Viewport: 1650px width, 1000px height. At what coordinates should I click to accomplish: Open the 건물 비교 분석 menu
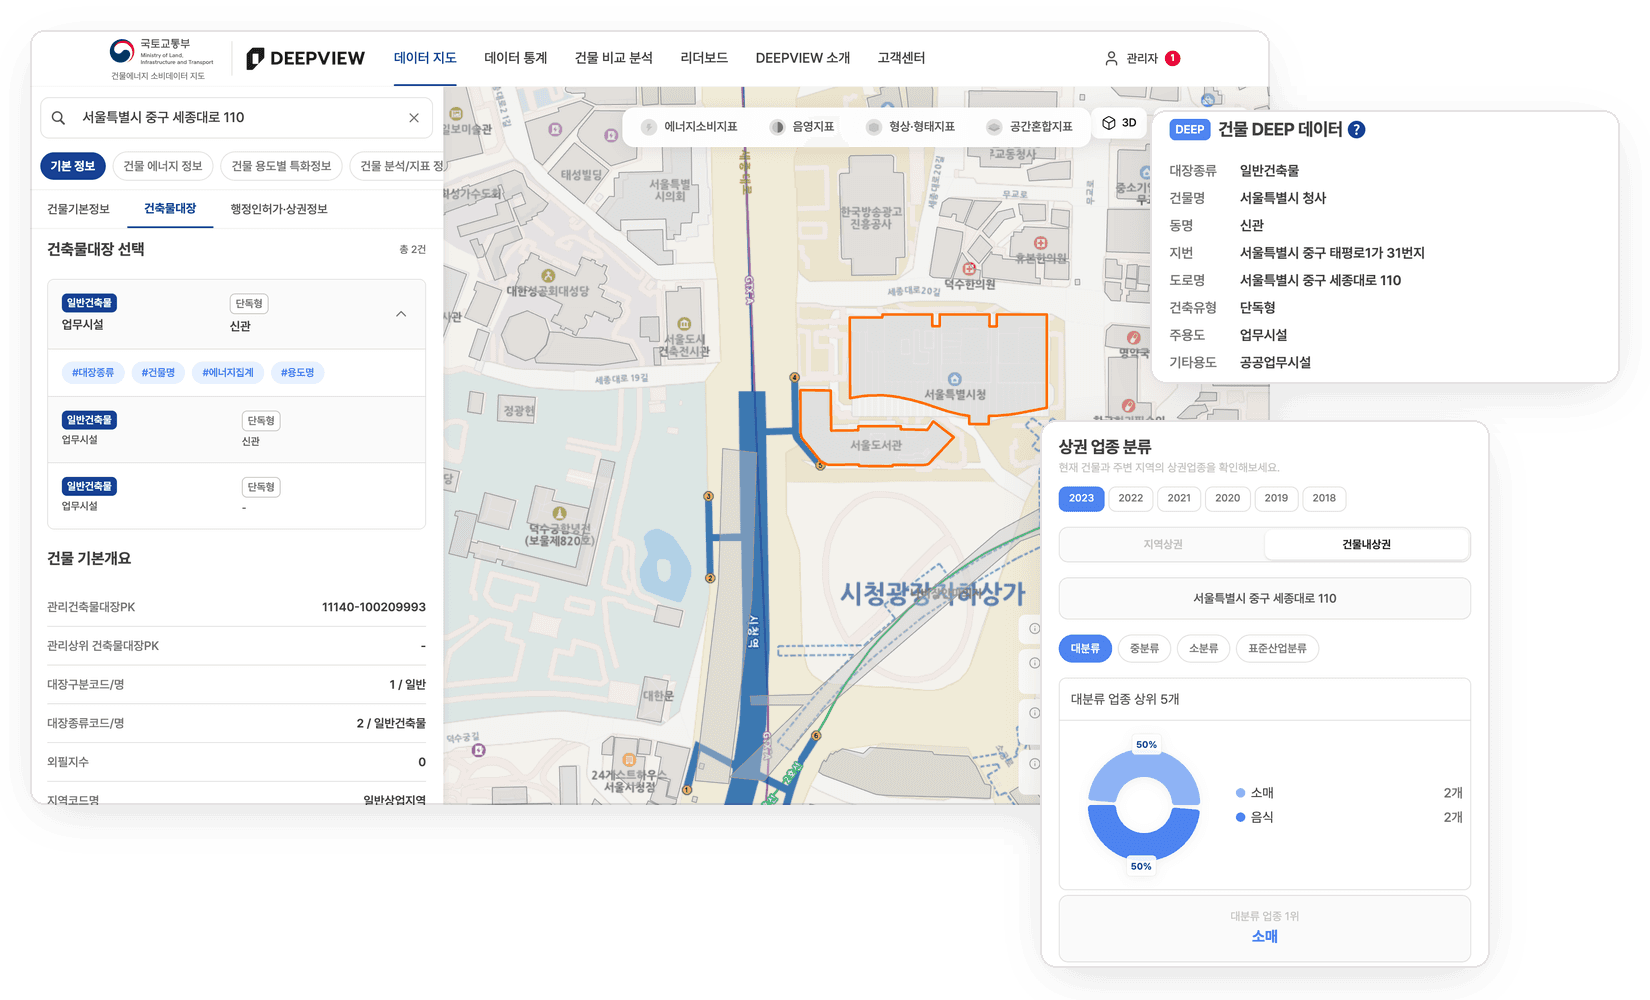click(613, 58)
